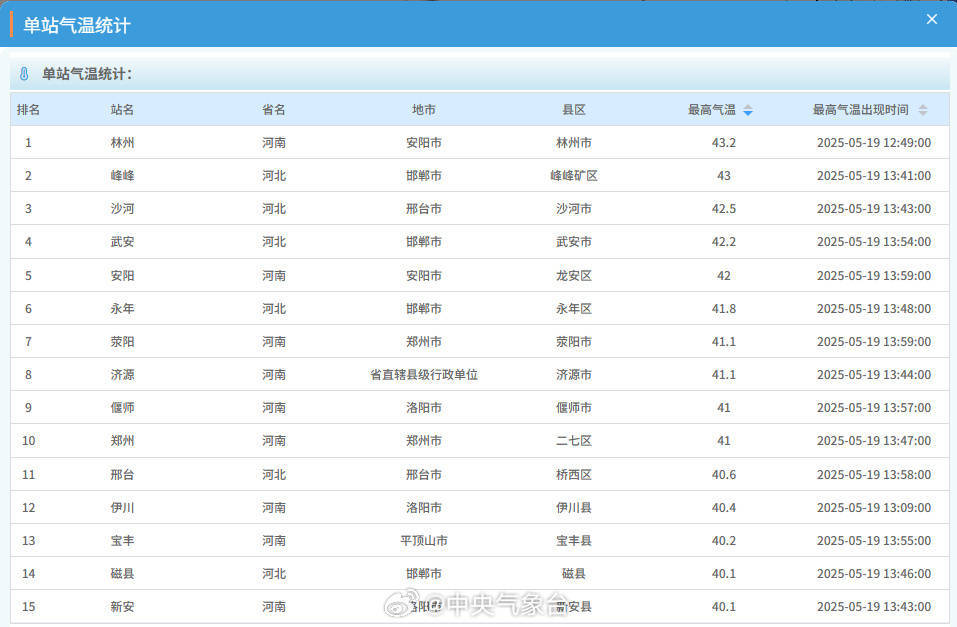Click 平顶山市 city cell

424,541
